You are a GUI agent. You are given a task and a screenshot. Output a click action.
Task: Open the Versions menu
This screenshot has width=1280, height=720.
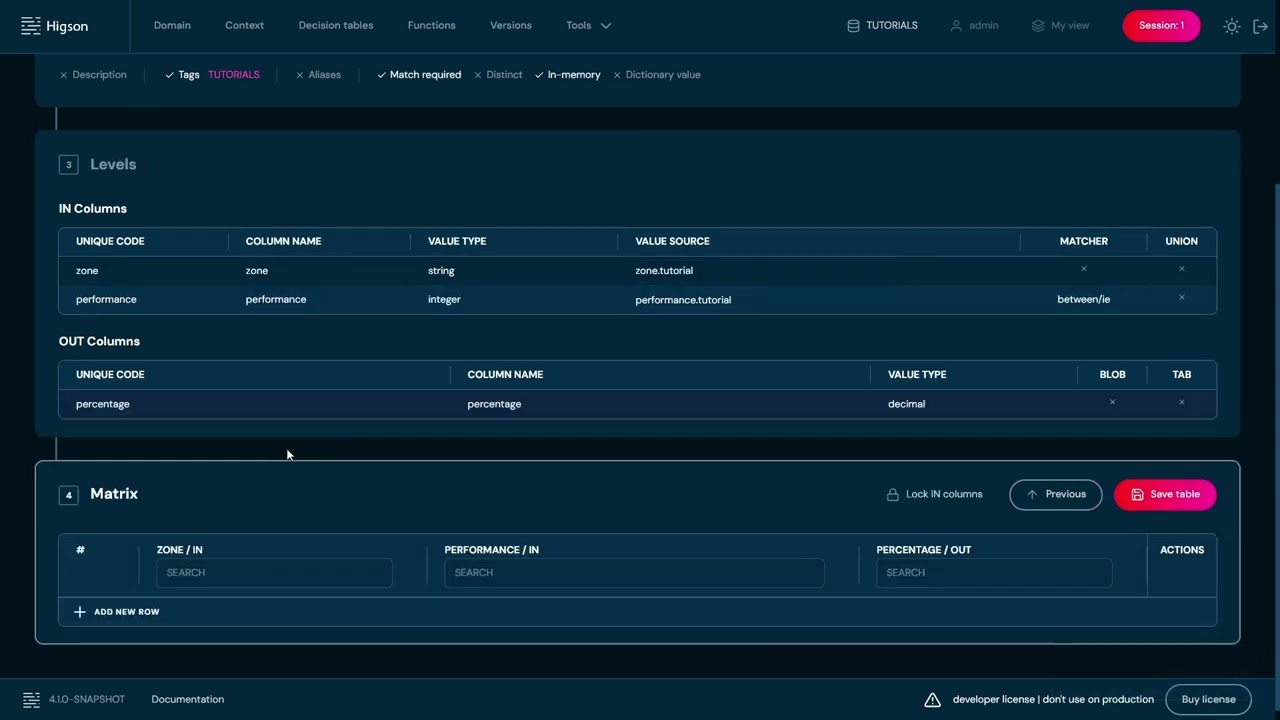511,26
